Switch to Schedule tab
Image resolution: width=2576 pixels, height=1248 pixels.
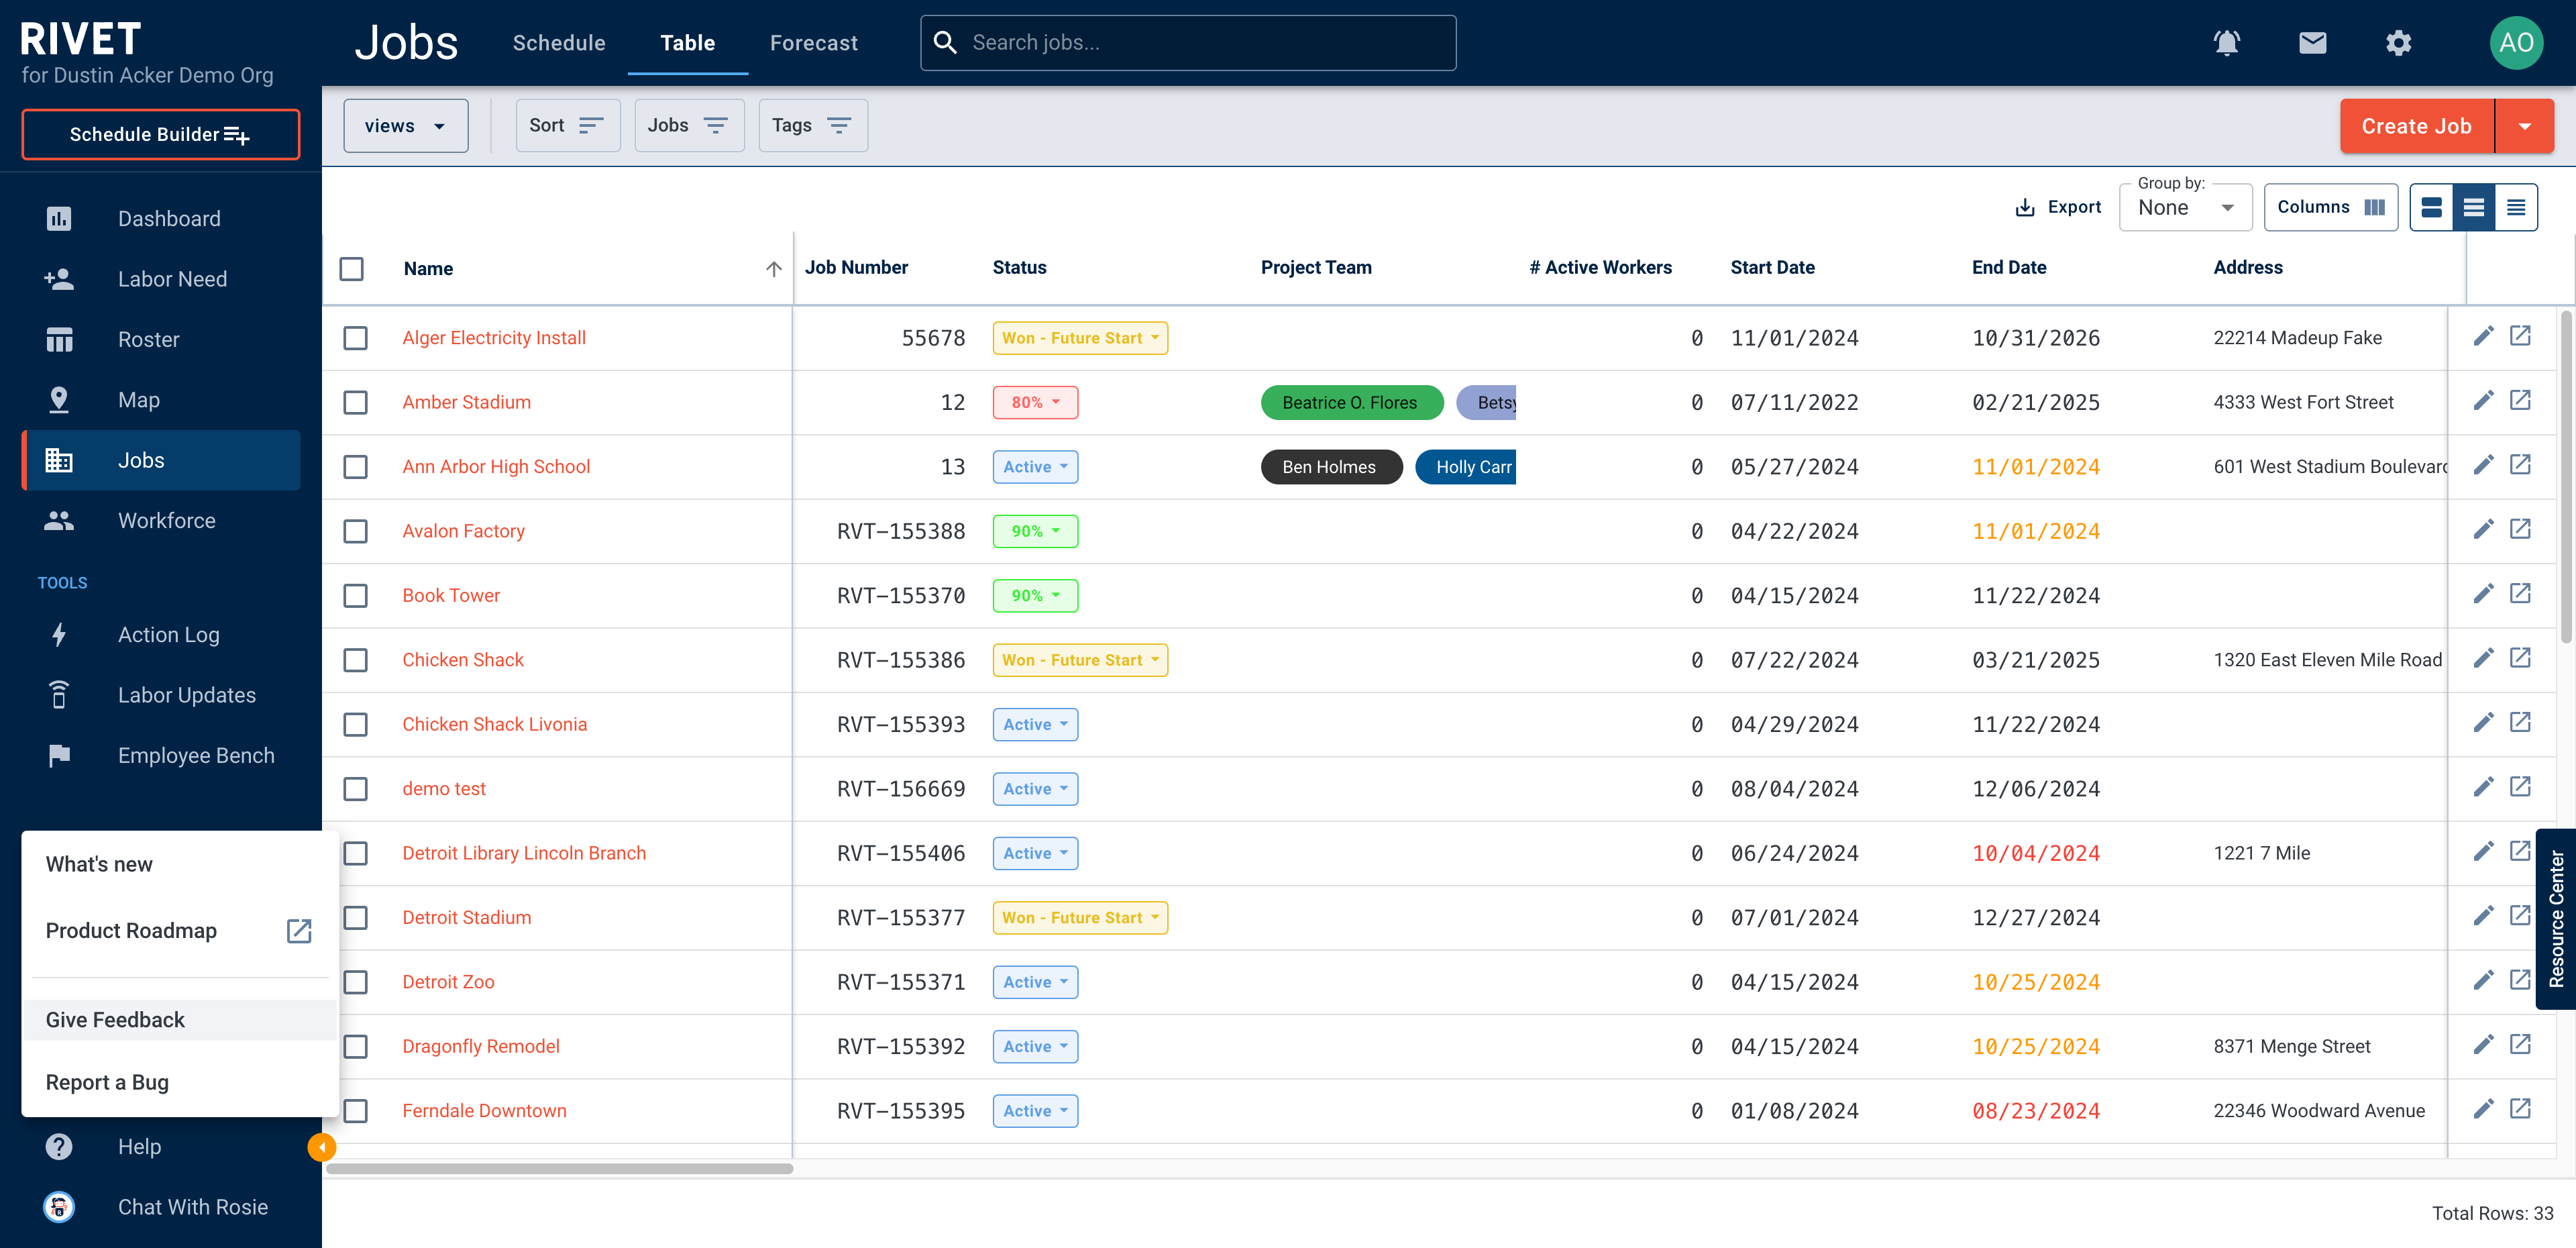coord(559,43)
